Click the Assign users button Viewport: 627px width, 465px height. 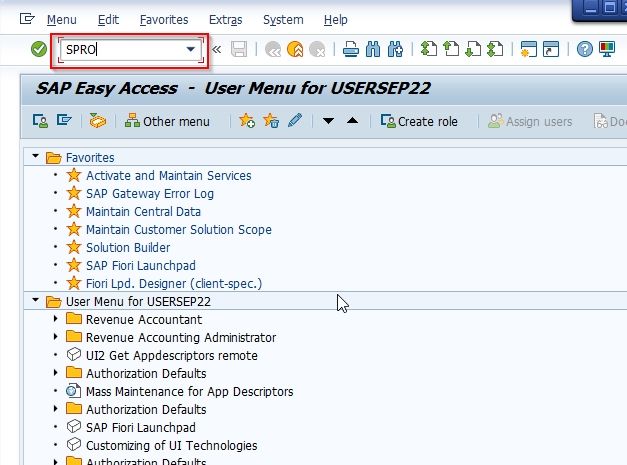coord(530,121)
